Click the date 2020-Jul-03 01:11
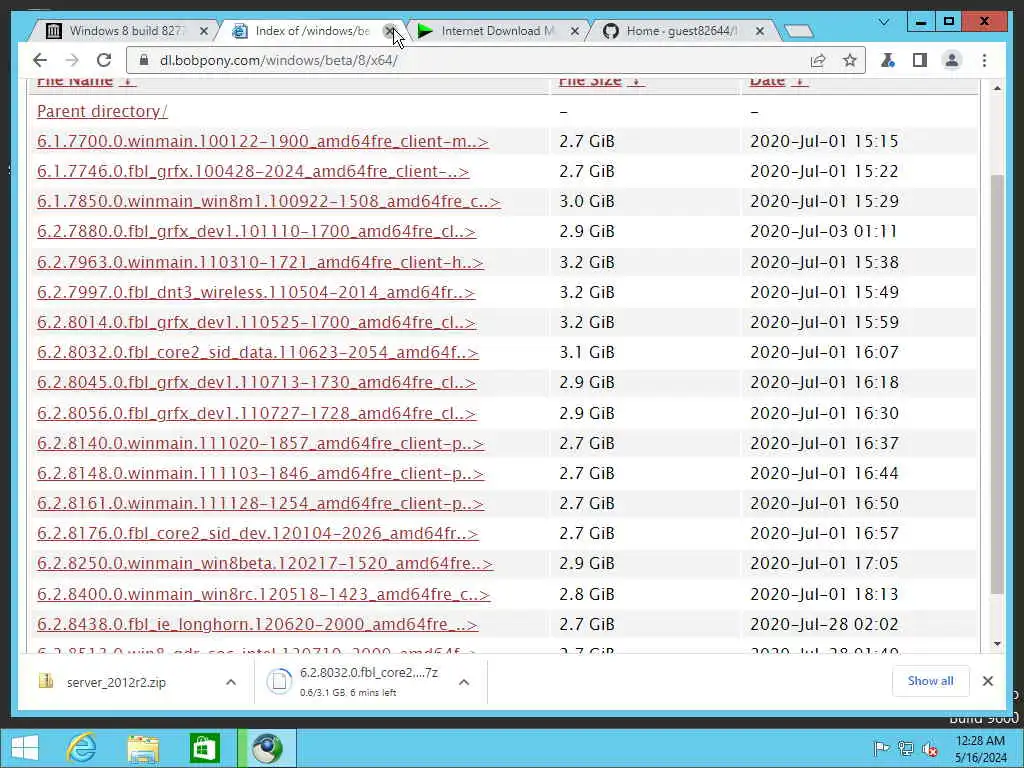 824,231
